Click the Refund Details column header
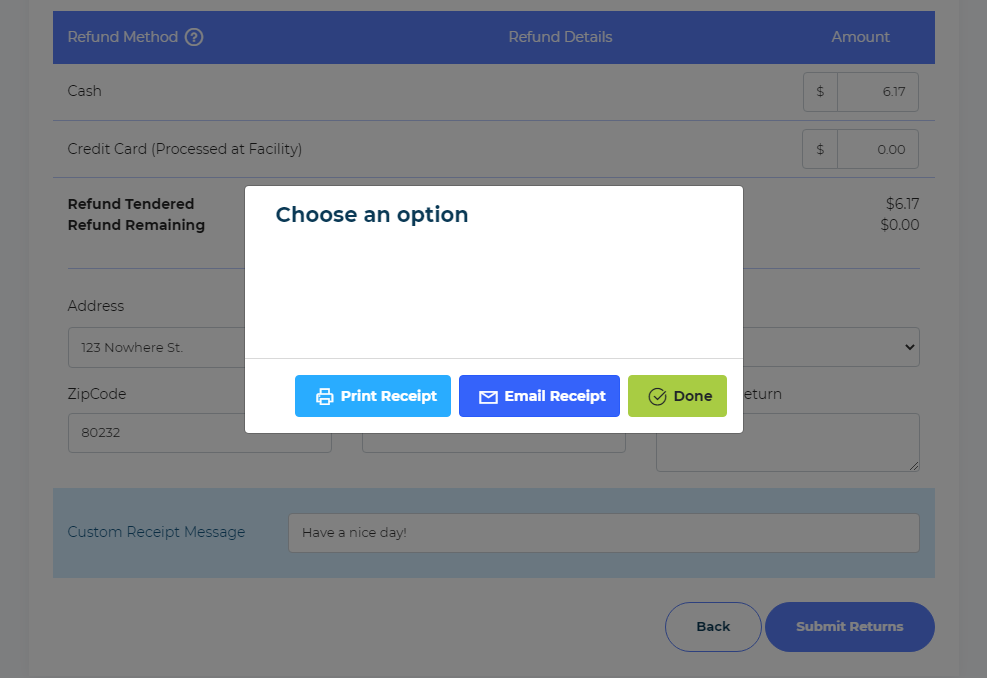 coord(560,37)
